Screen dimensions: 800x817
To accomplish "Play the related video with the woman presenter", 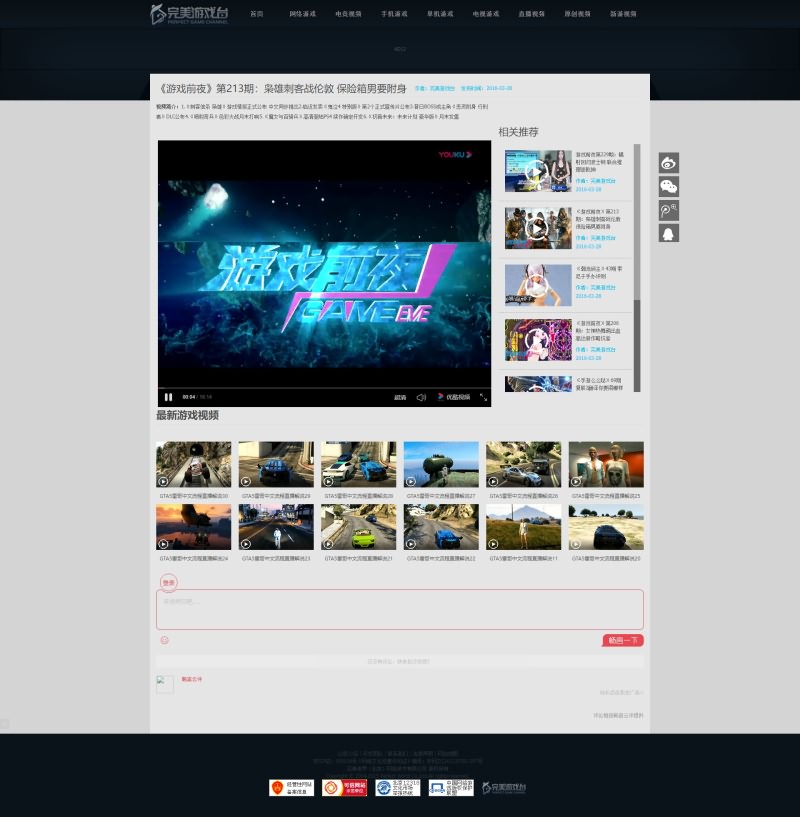I will pyautogui.click(x=538, y=171).
